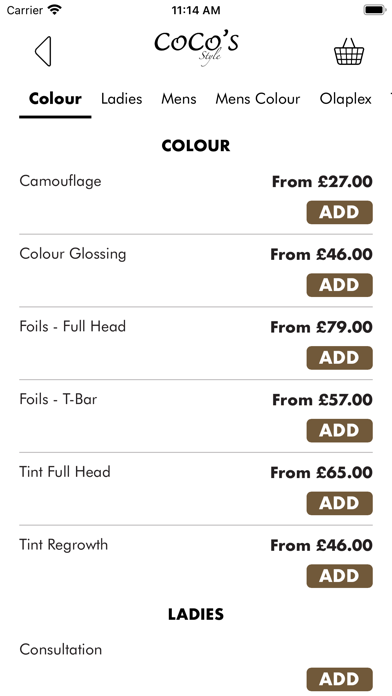This screenshot has height=696, width=392.
Task: Add Colour Glossing to basket
Action: 340,285
